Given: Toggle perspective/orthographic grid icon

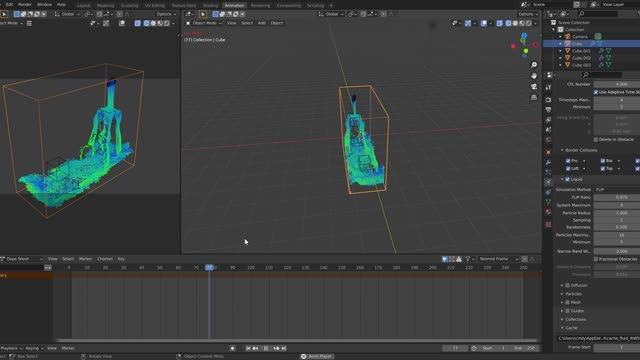Looking at the screenshot, I should [534, 97].
